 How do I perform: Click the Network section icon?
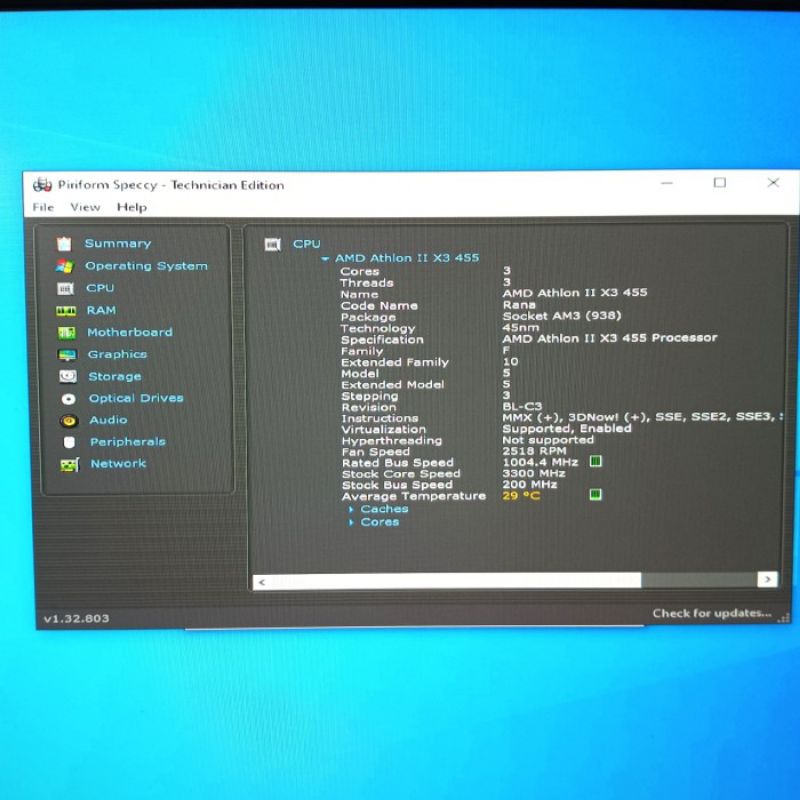[69, 465]
